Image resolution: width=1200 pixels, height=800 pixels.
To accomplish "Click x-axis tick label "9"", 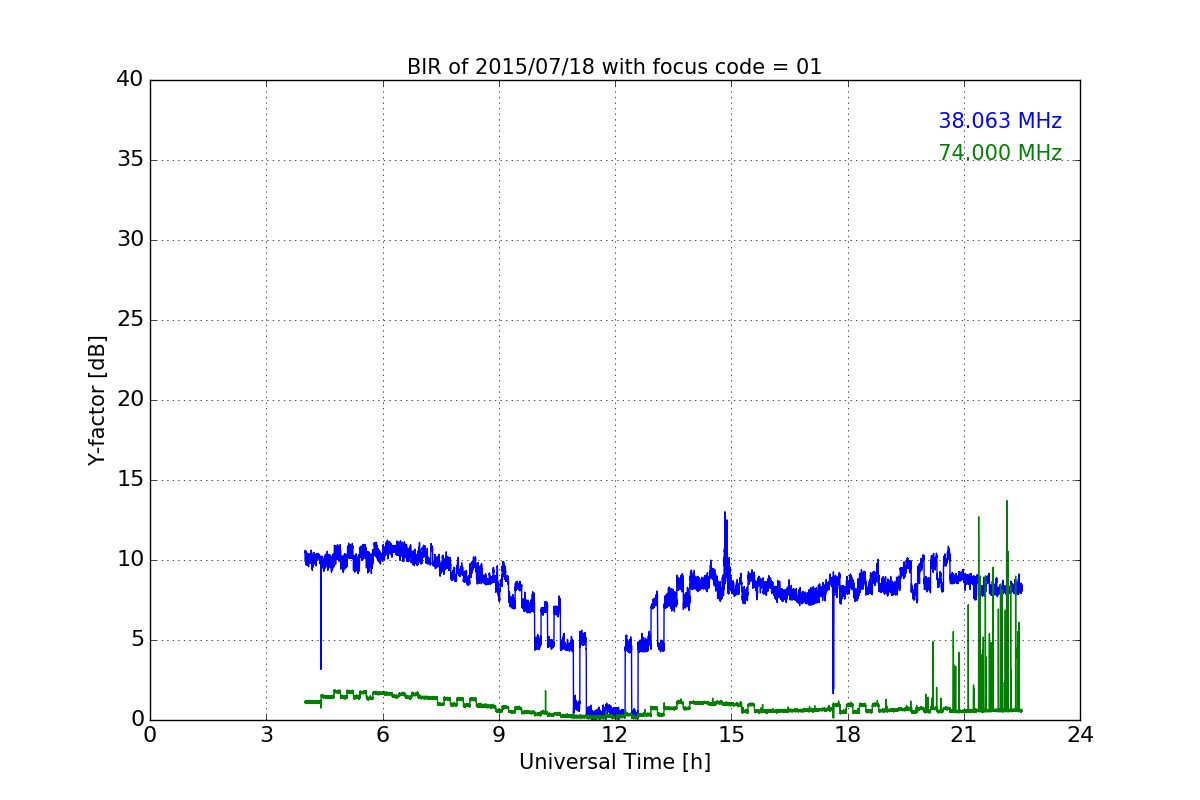I will 498,735.
